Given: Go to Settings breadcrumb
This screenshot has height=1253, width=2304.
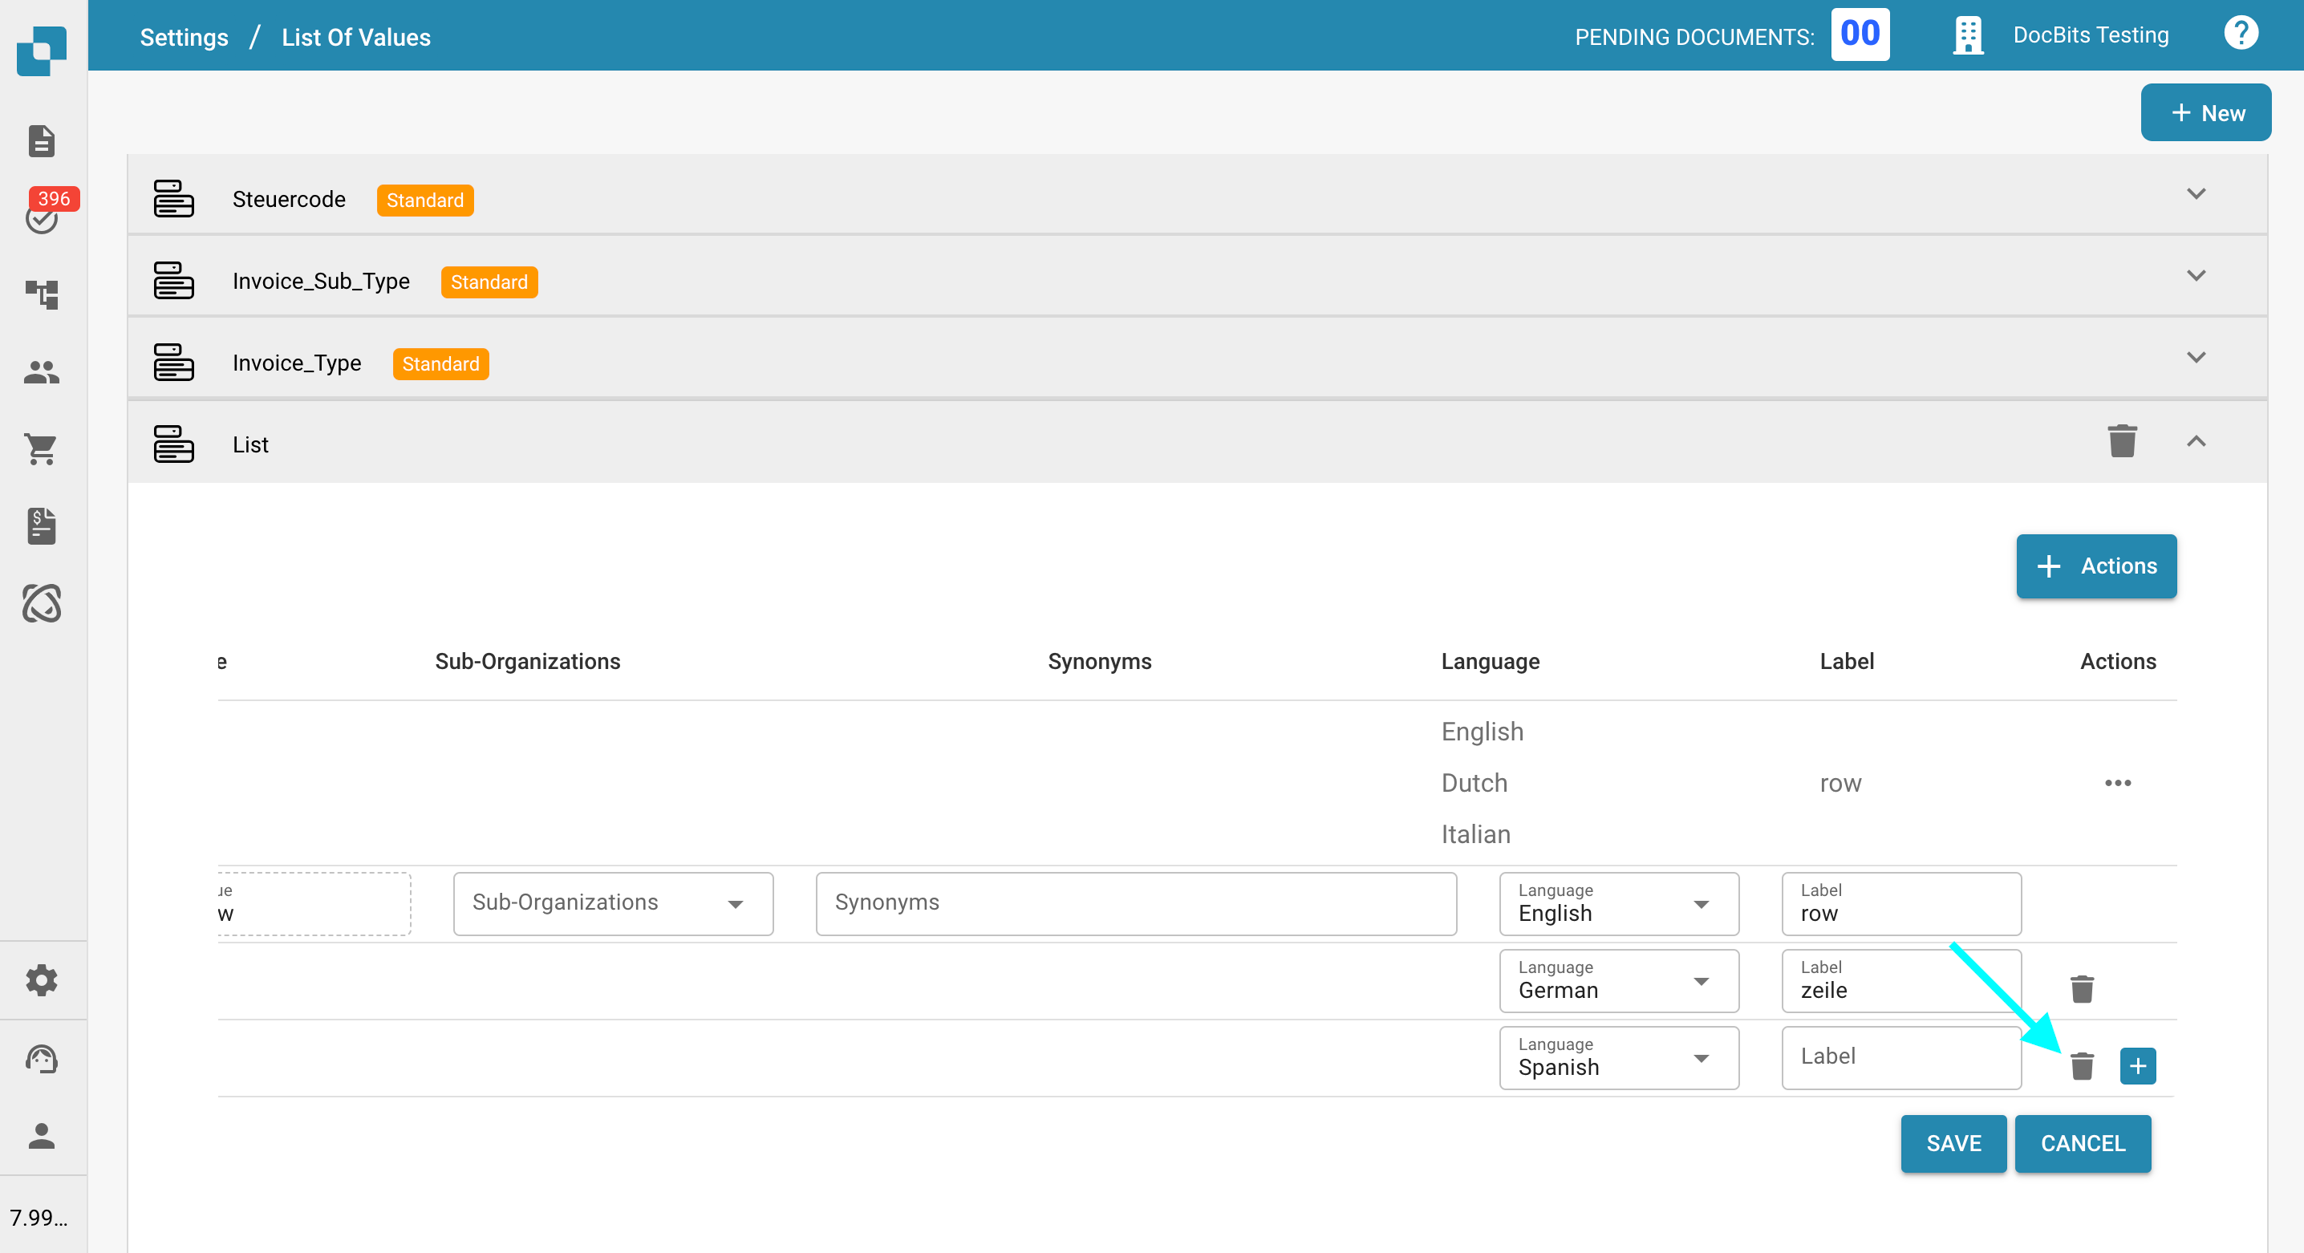Looking at the screenshot, I should 184,37.
